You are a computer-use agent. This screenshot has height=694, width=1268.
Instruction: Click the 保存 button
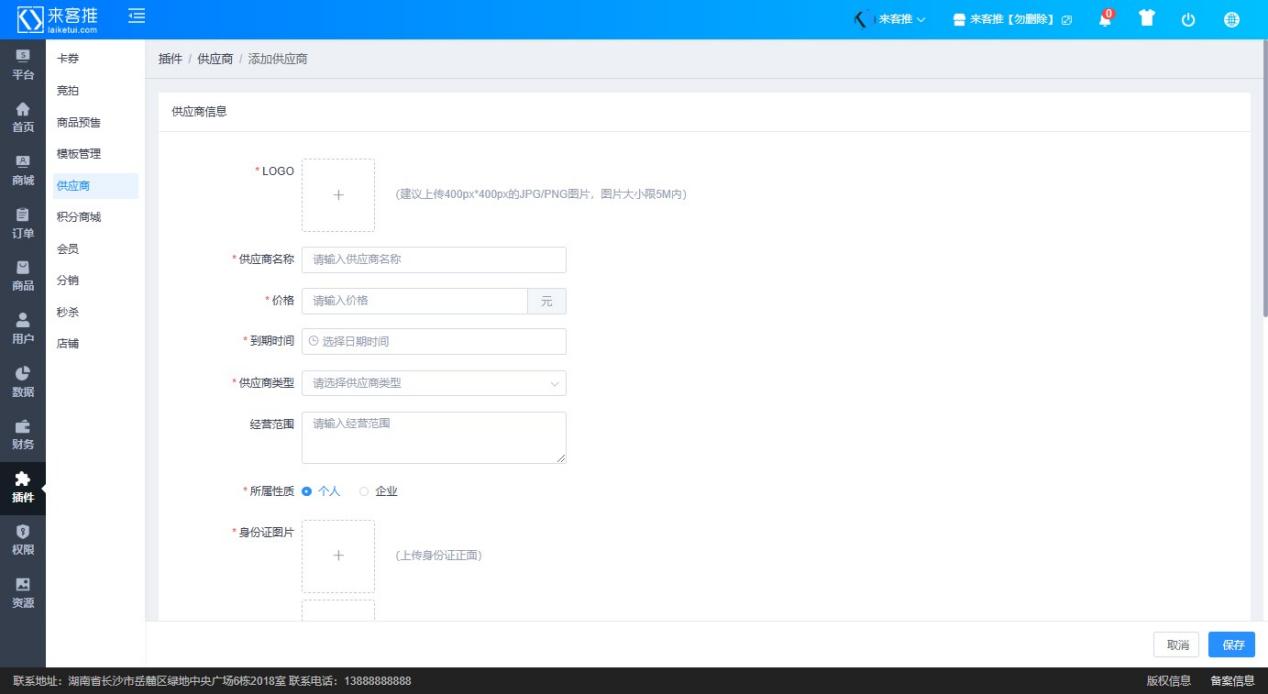(x=1232, y=645)
